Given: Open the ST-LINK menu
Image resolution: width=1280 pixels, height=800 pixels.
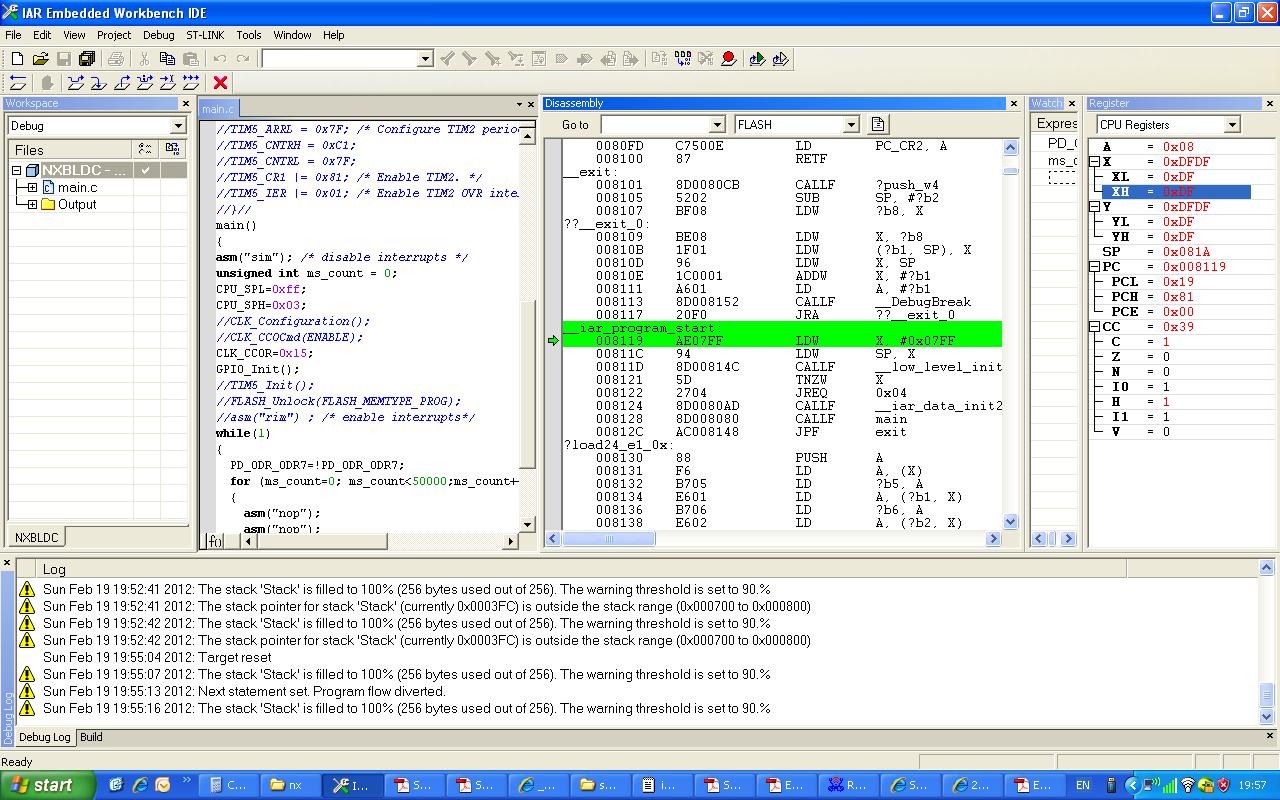Looking at the screenshot, I should coord(205,35).
